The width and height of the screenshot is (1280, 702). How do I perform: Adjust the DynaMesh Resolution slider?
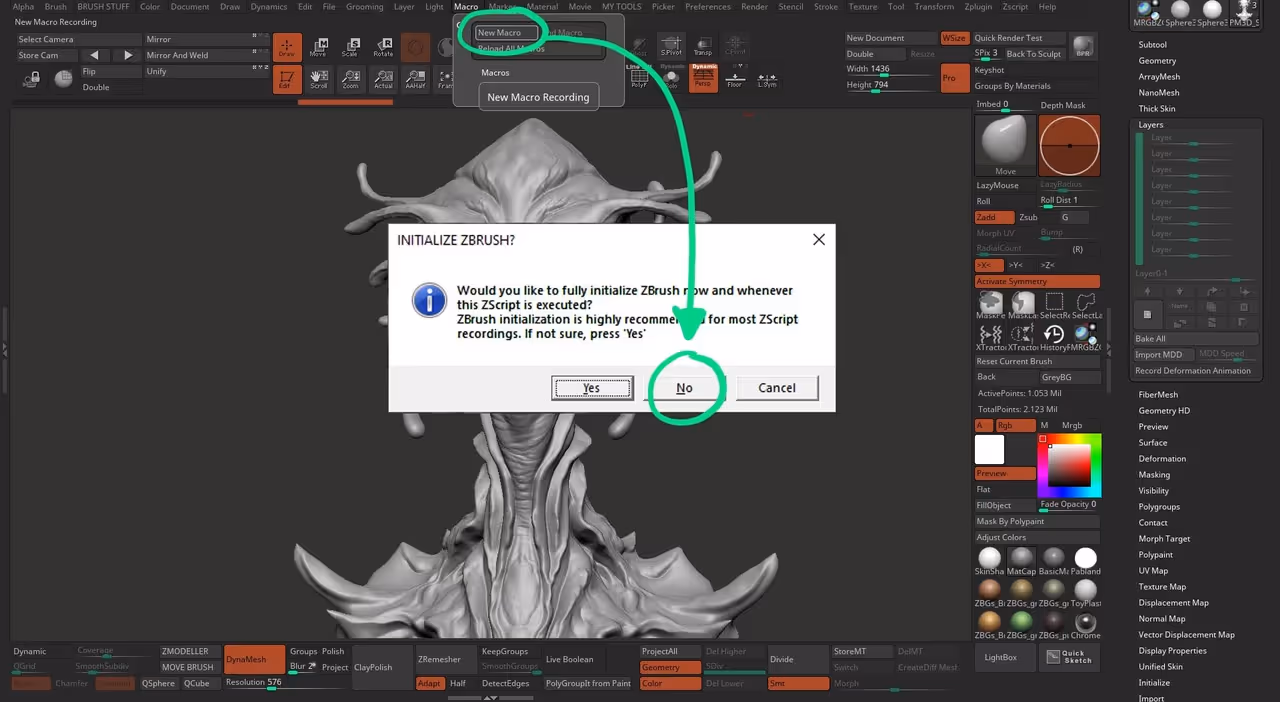pyautogui.click(x=284, y=683)
